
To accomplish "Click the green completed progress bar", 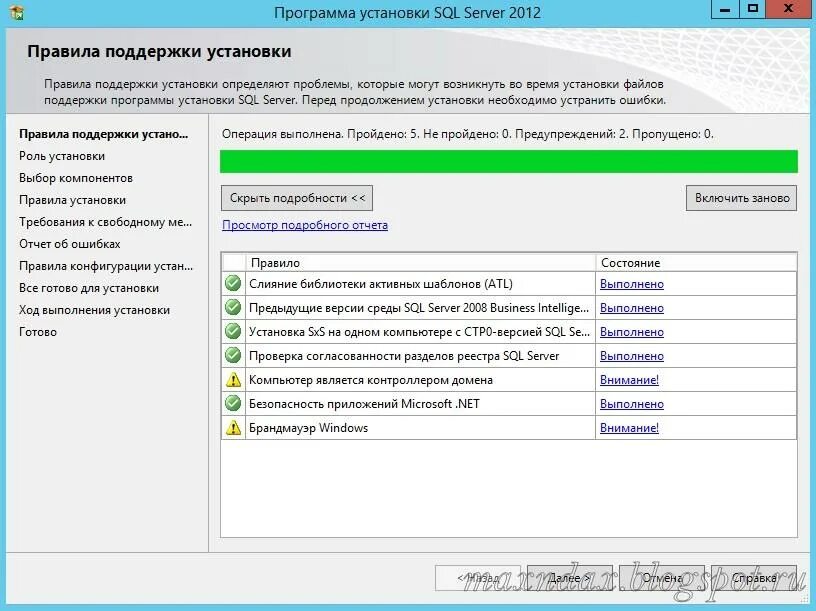I will [x=508, y=161].
